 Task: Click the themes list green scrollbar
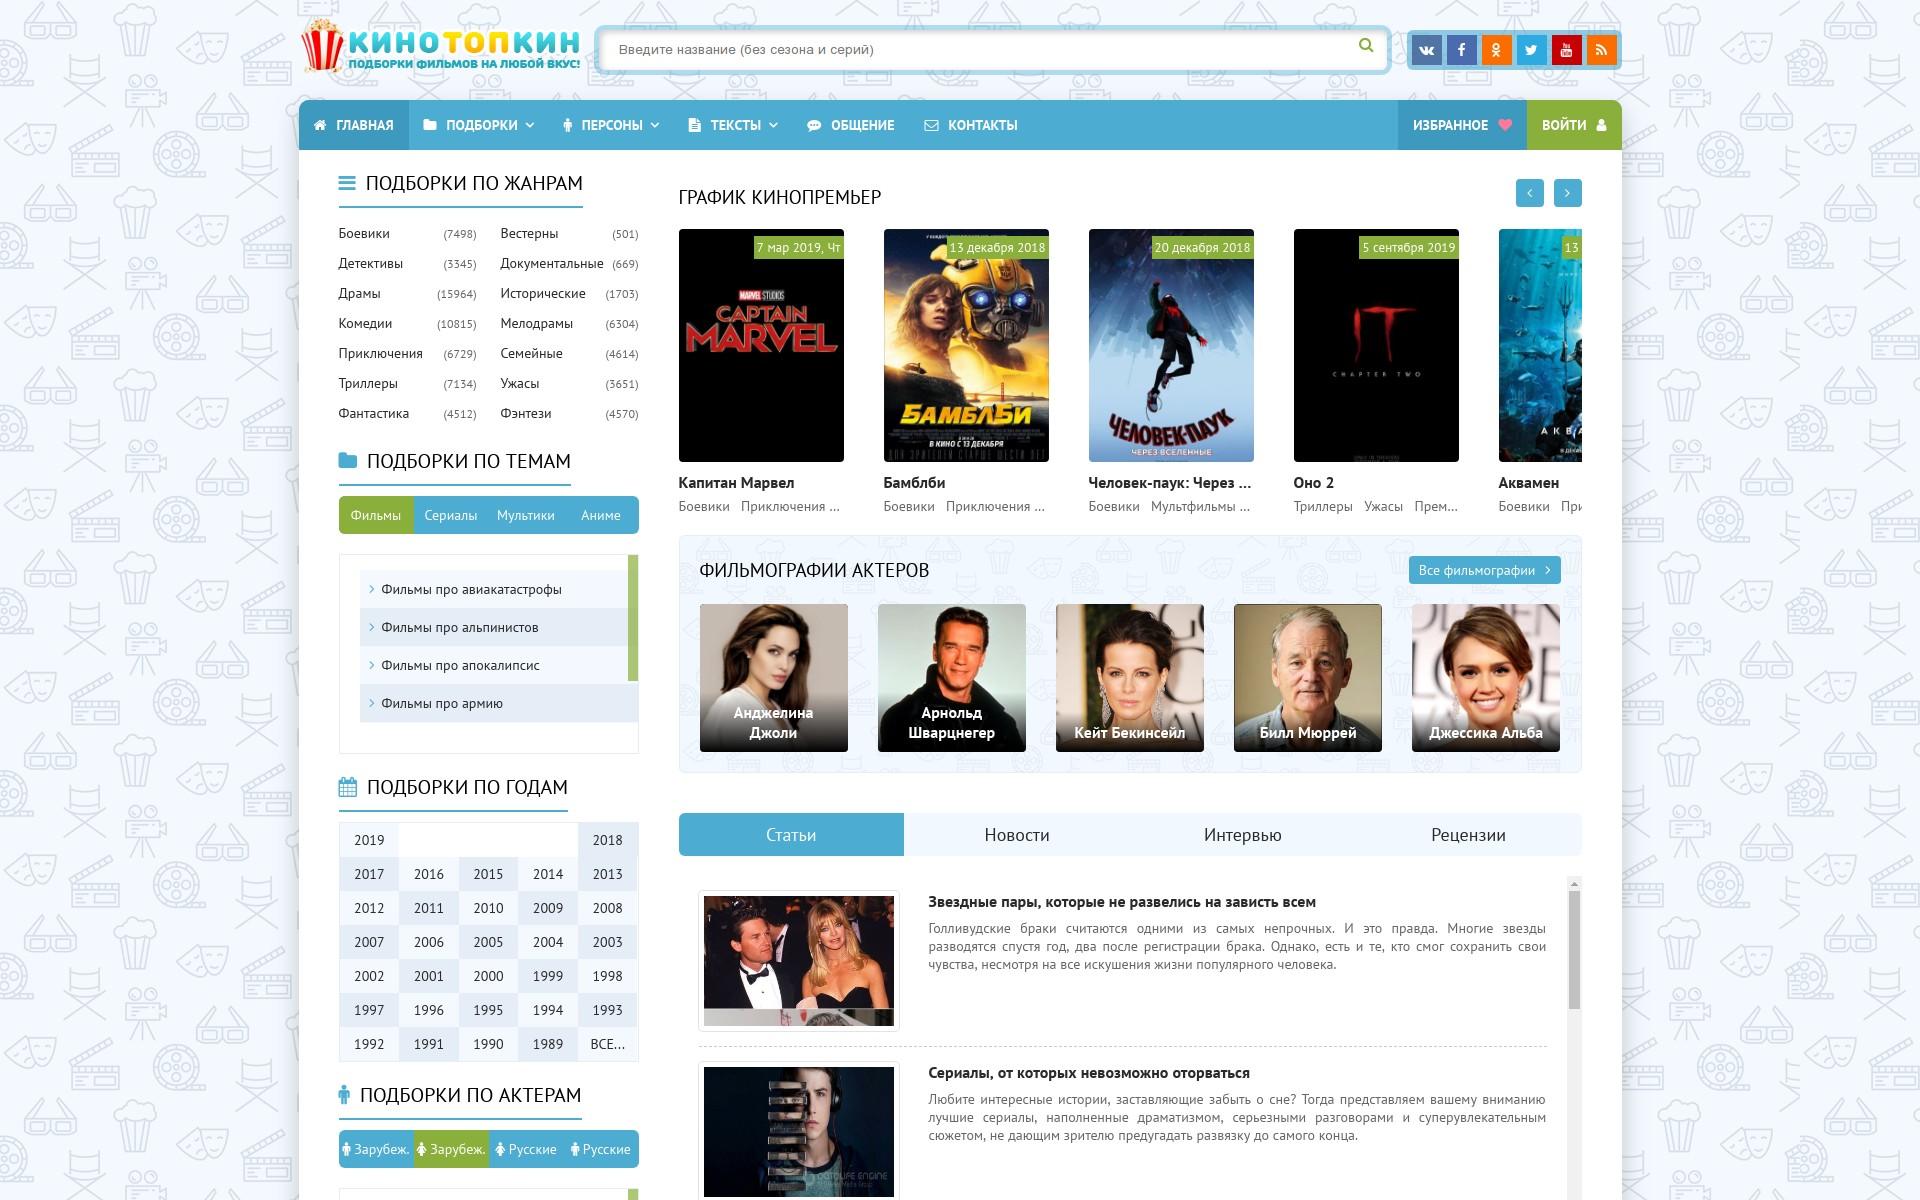(633, 618)
